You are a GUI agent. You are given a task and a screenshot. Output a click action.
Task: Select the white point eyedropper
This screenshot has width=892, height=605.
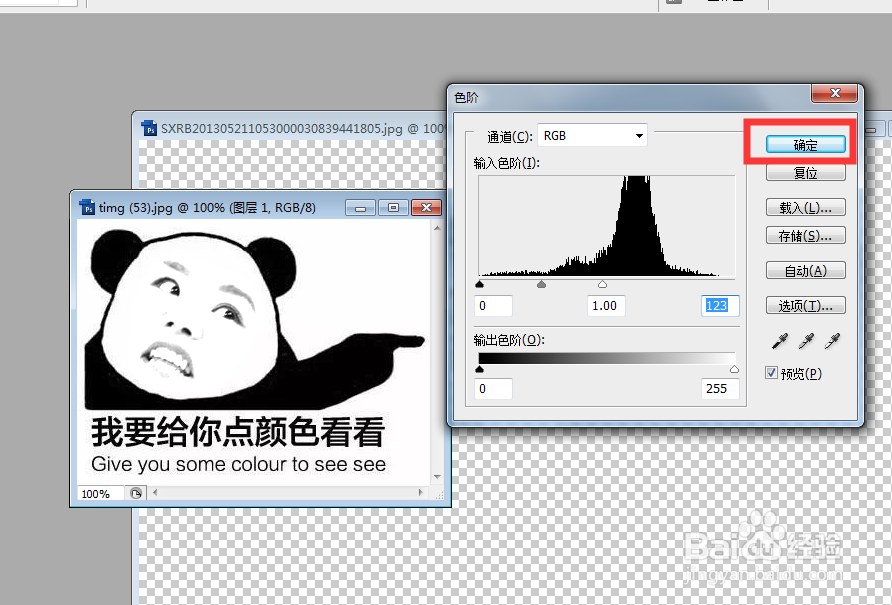832,341
